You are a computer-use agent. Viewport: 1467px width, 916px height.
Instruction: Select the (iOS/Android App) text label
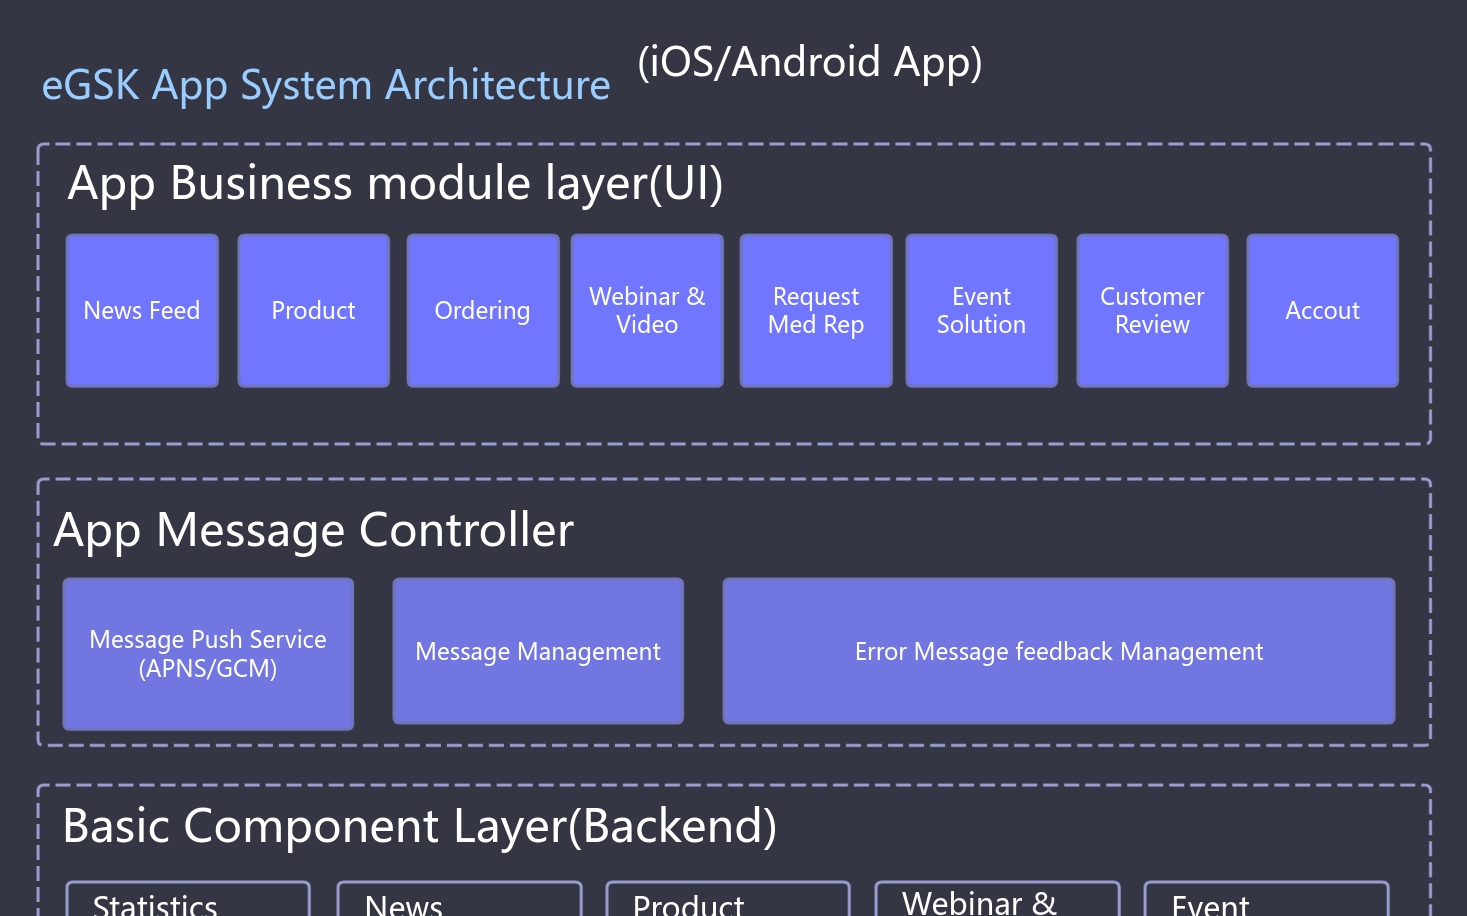click(x=810, y=62)
